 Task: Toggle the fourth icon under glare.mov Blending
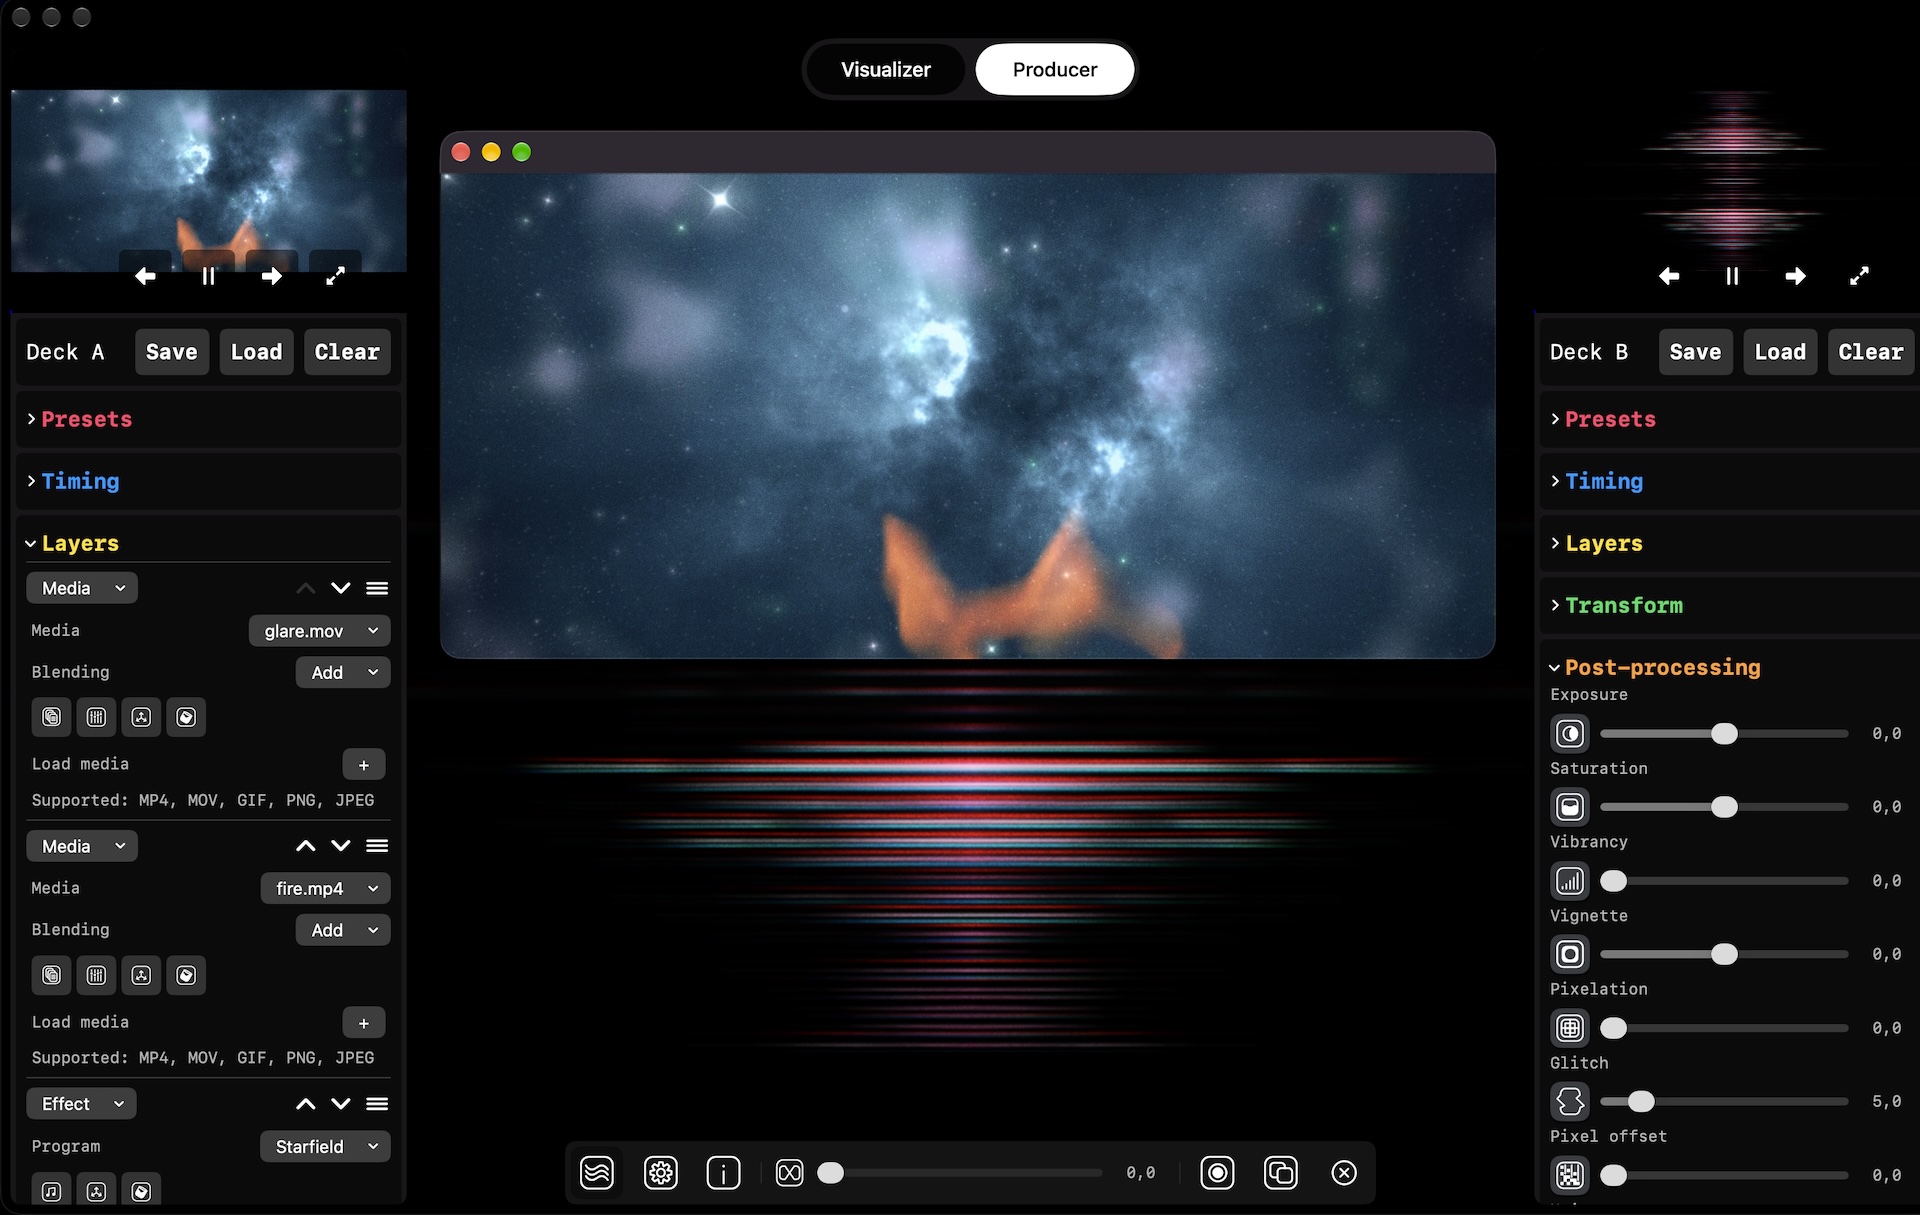(x=186, y=717)
